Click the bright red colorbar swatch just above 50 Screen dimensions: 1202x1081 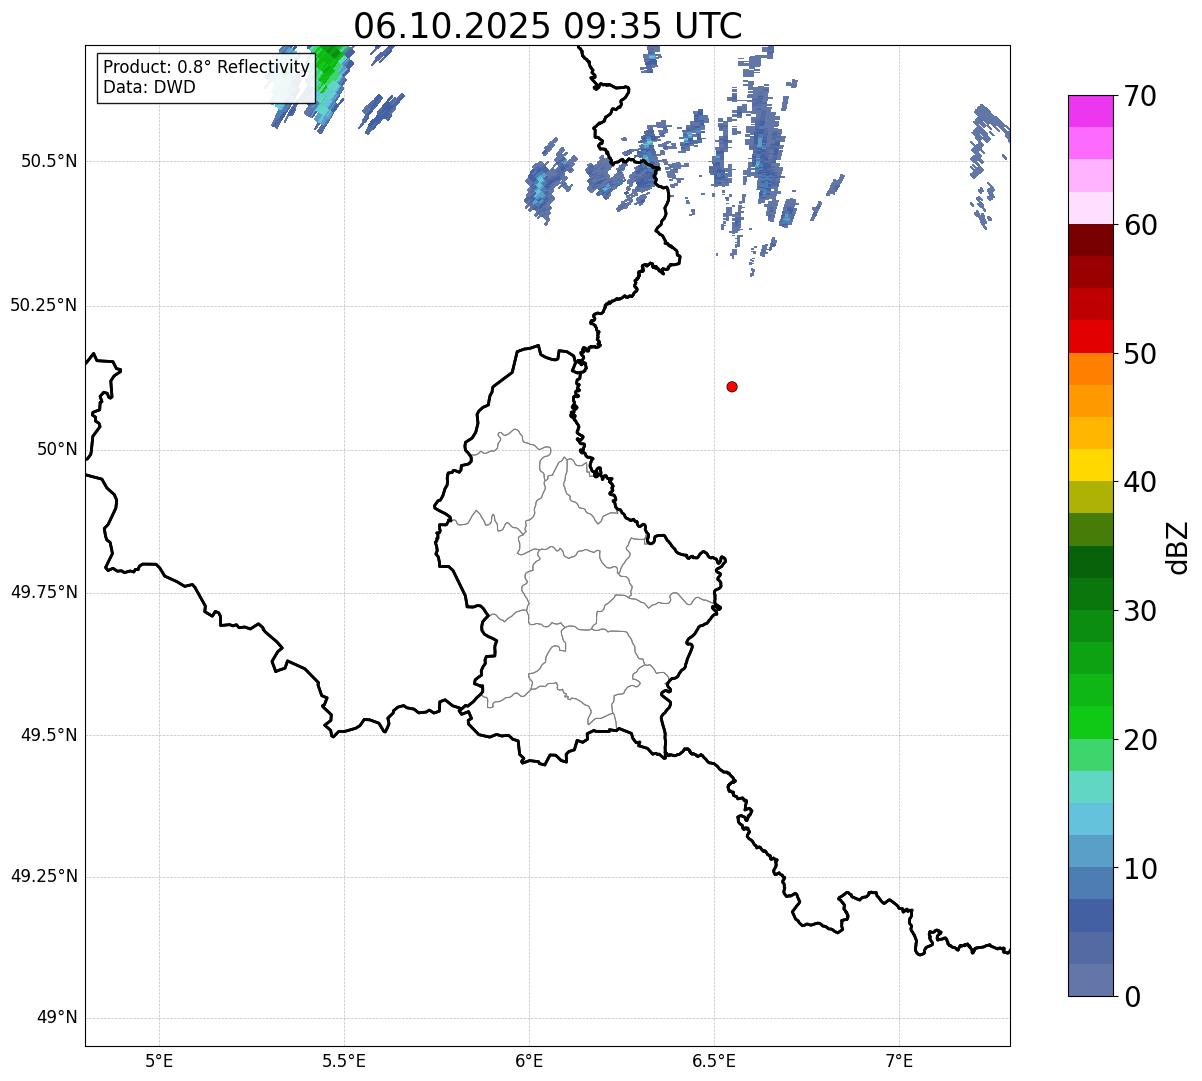click(x=1091, y=337)
